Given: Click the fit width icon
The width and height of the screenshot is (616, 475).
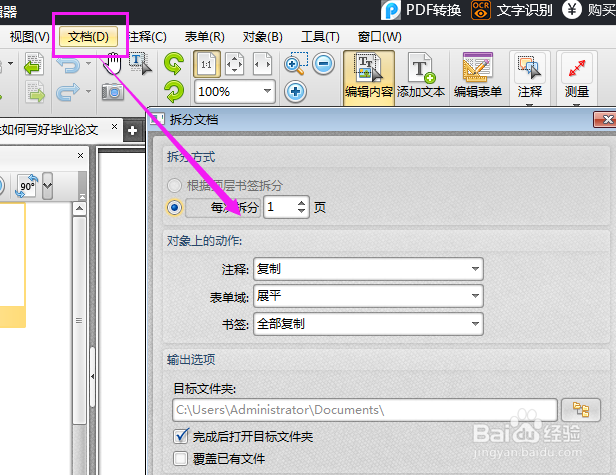Looking at the screenshot, I should (262, 64).
